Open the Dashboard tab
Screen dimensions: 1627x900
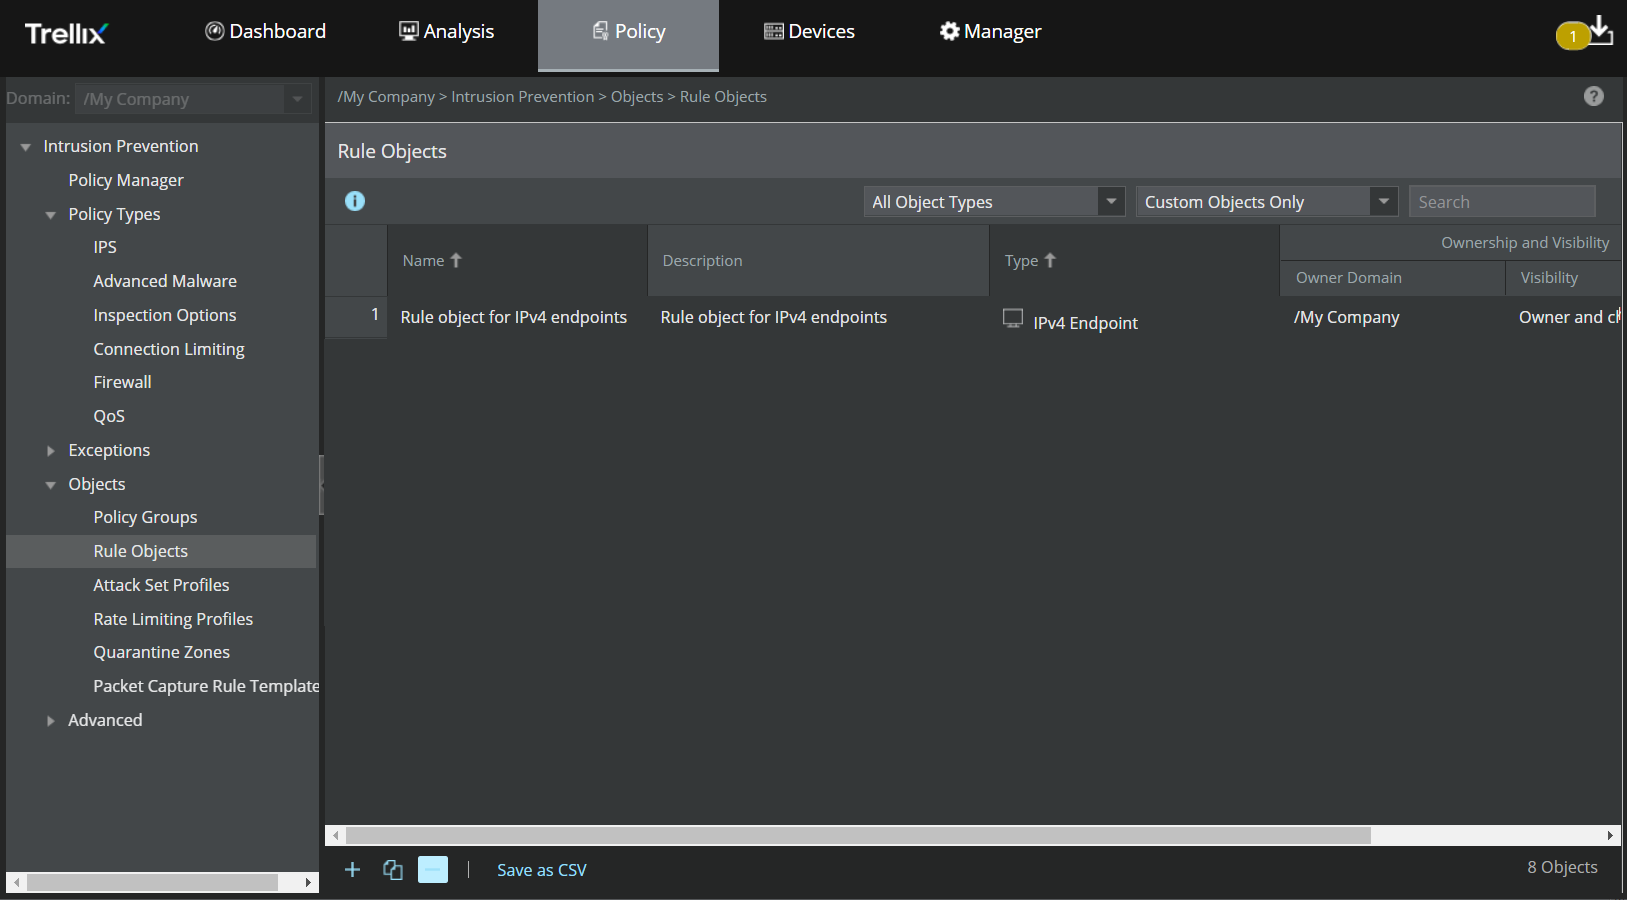point(266,31)
